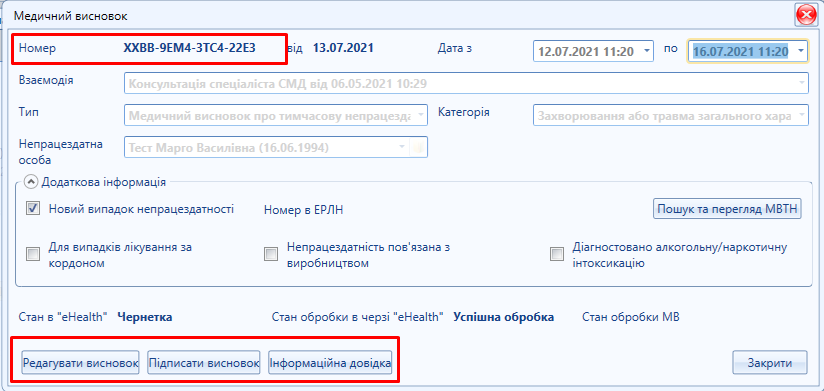Open the Дата з date picker dropdown

[646, 52]
